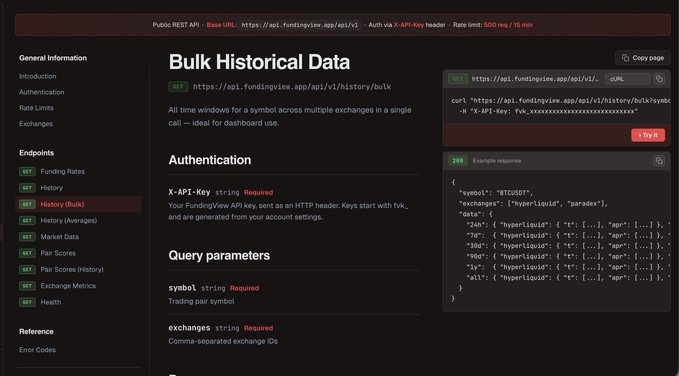Viewport: 679px width, 376px height.
Task: Click the 200 status badge in response panel
Action: tap(458, 161)
